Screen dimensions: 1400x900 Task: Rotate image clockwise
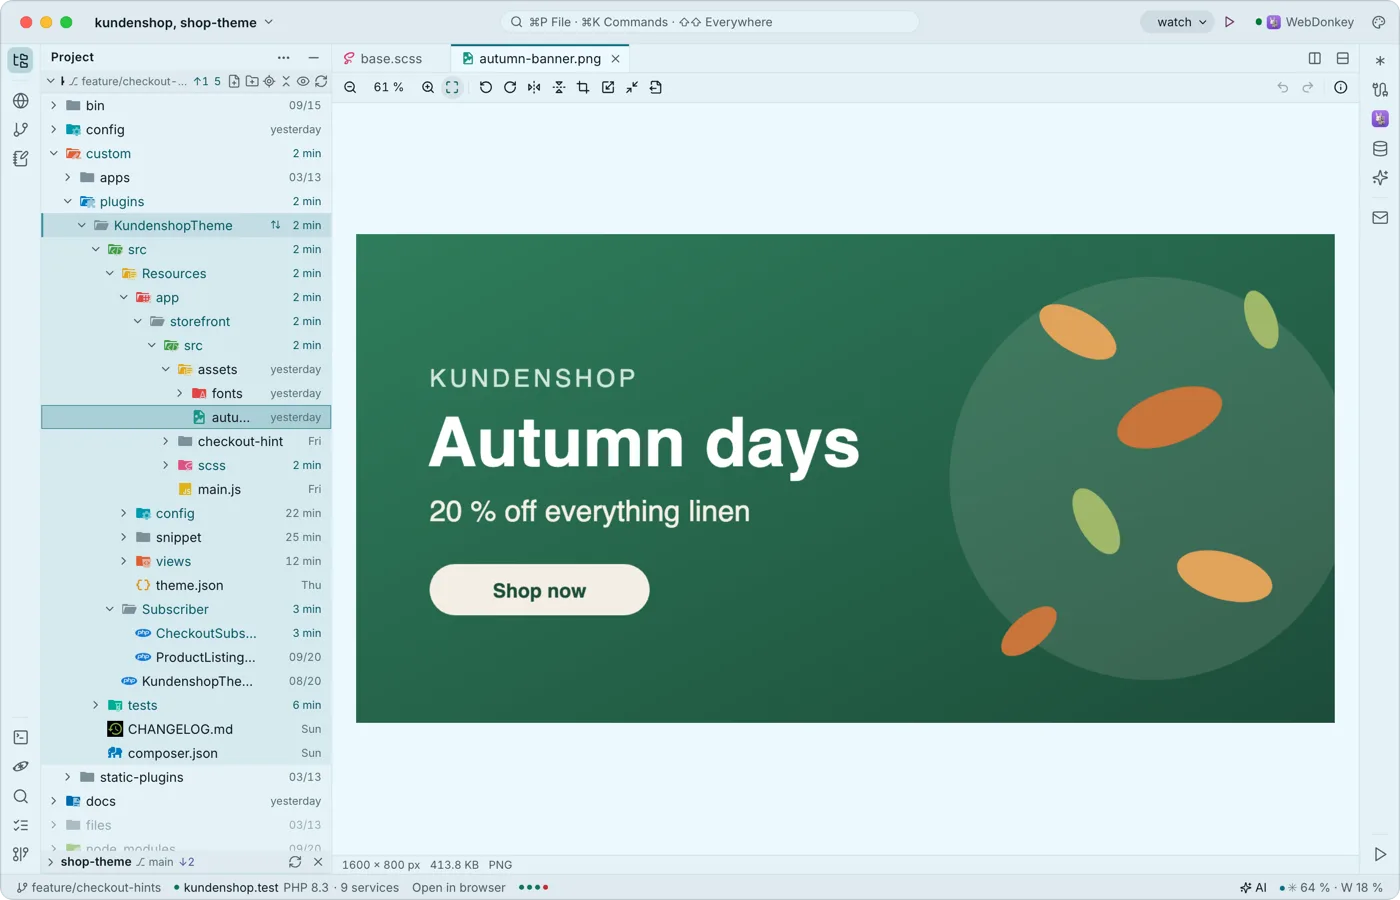pos(510,88)
